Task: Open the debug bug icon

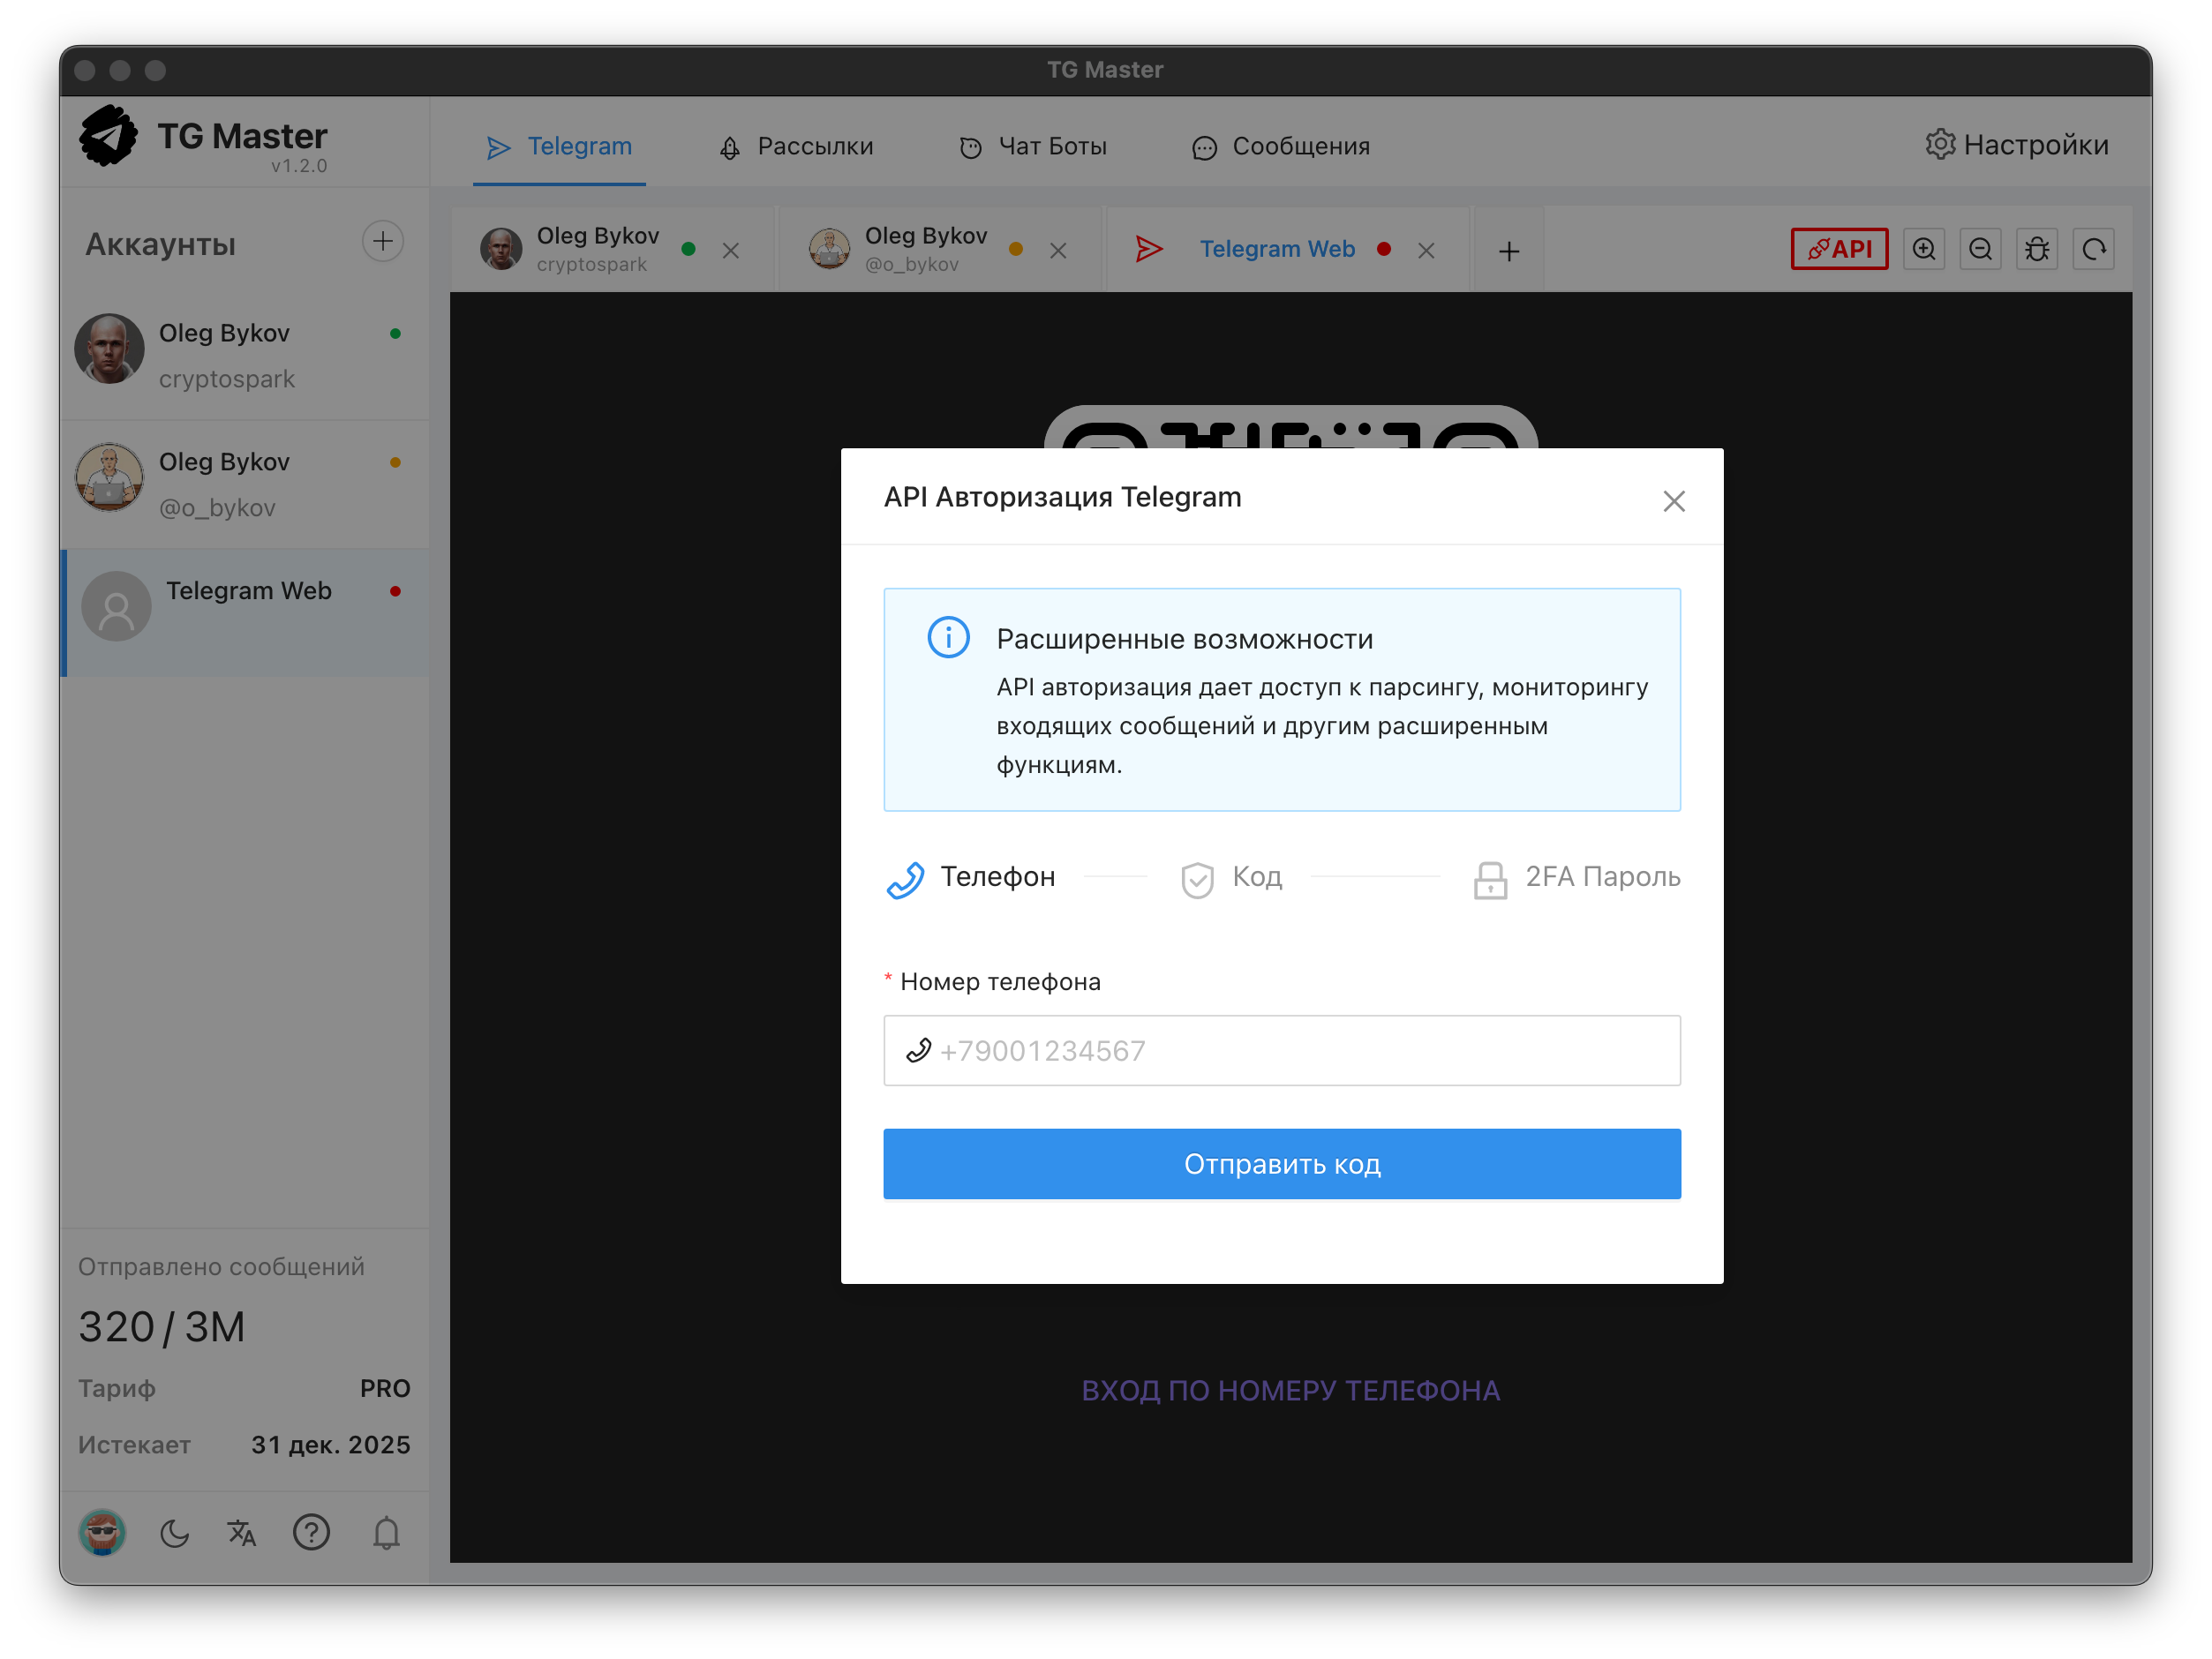Action: point(2036,249)
